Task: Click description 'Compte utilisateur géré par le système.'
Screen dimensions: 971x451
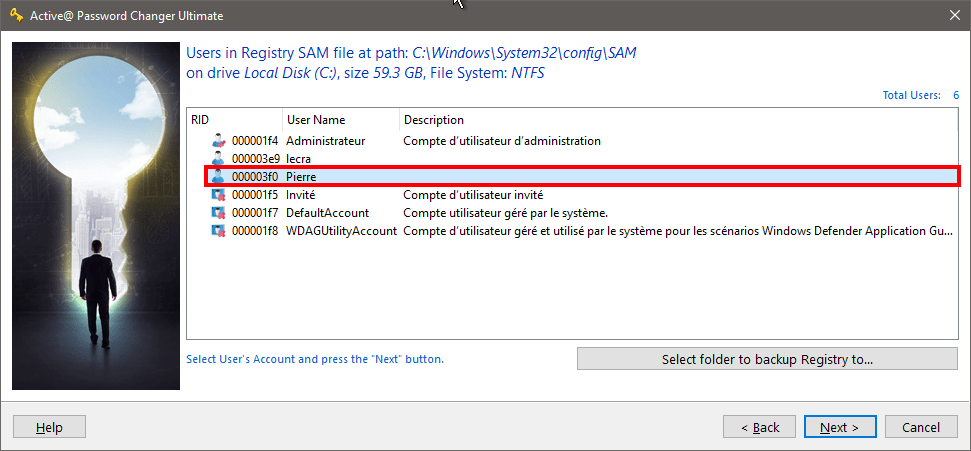Action: tap(506, 213)
